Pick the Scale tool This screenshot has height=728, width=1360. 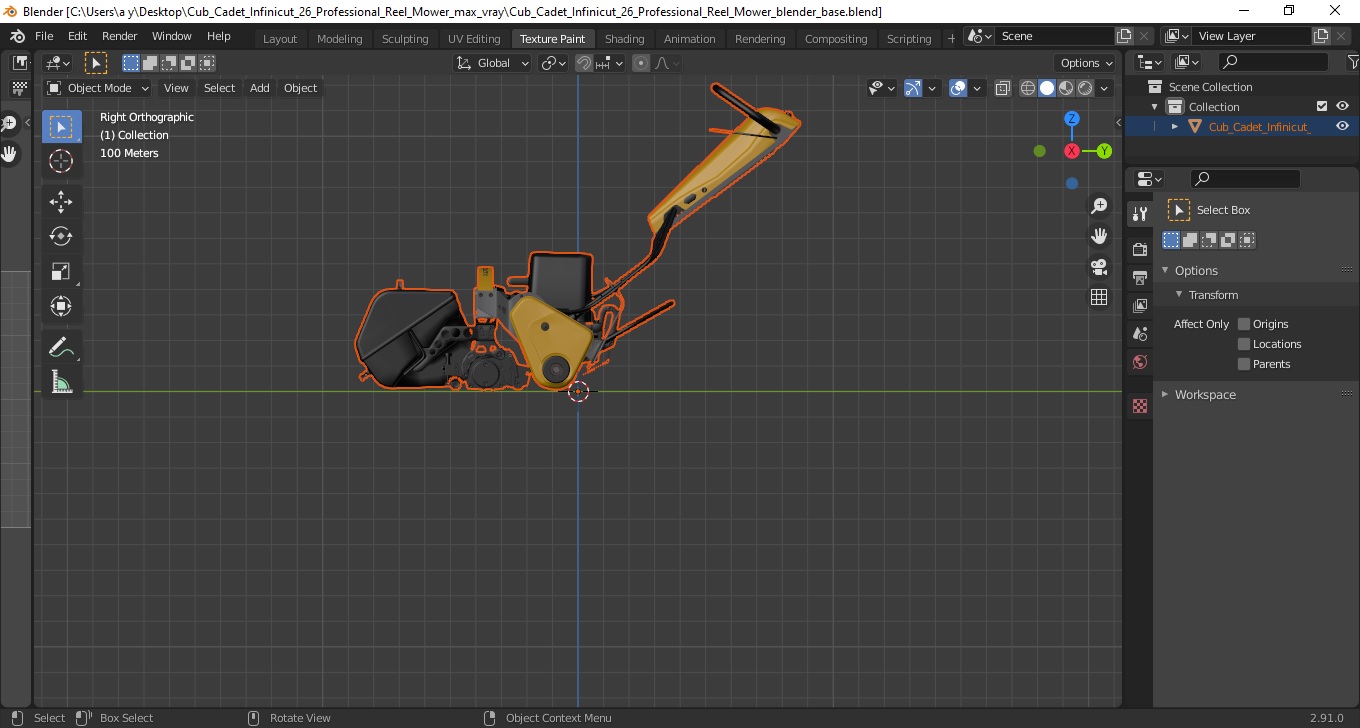point(61,271)
